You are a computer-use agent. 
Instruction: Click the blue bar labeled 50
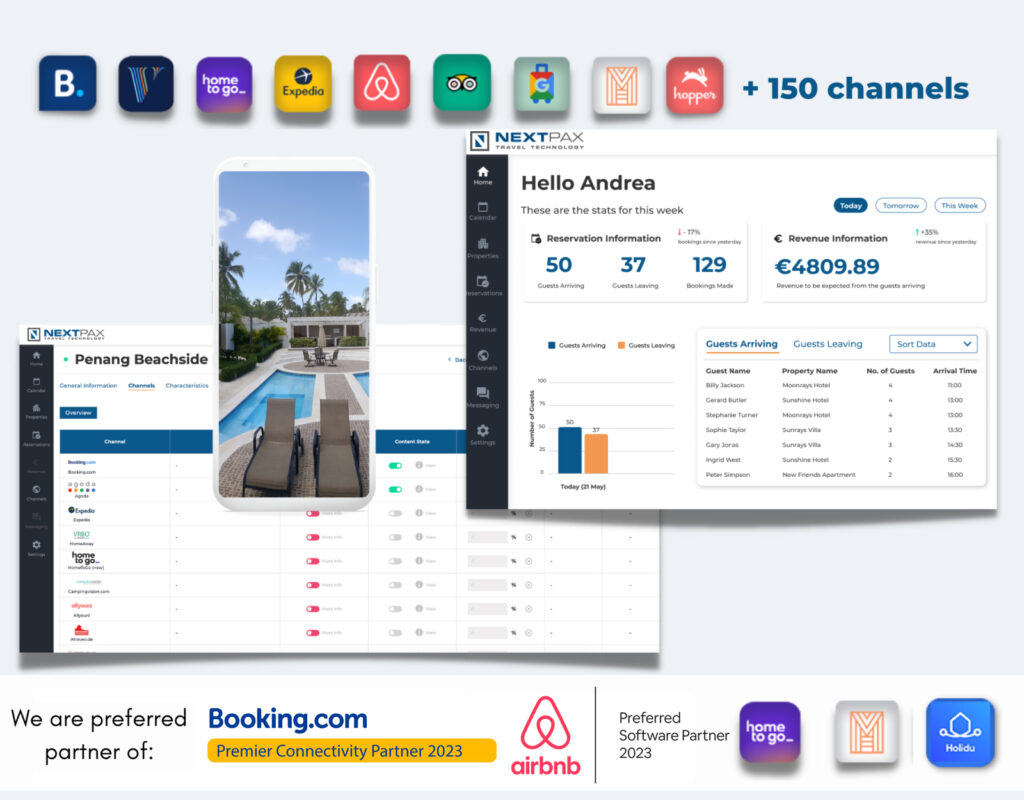(570, 450)
